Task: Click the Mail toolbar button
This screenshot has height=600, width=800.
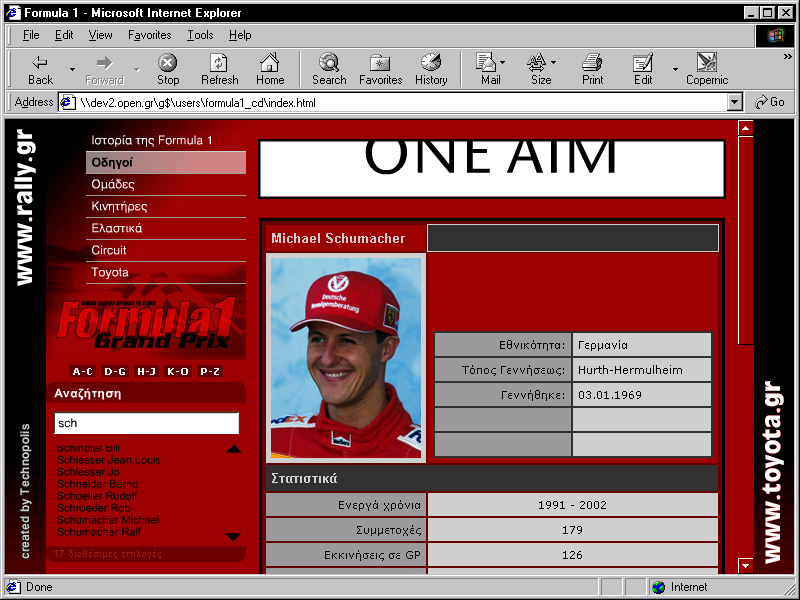Action: 489,69
